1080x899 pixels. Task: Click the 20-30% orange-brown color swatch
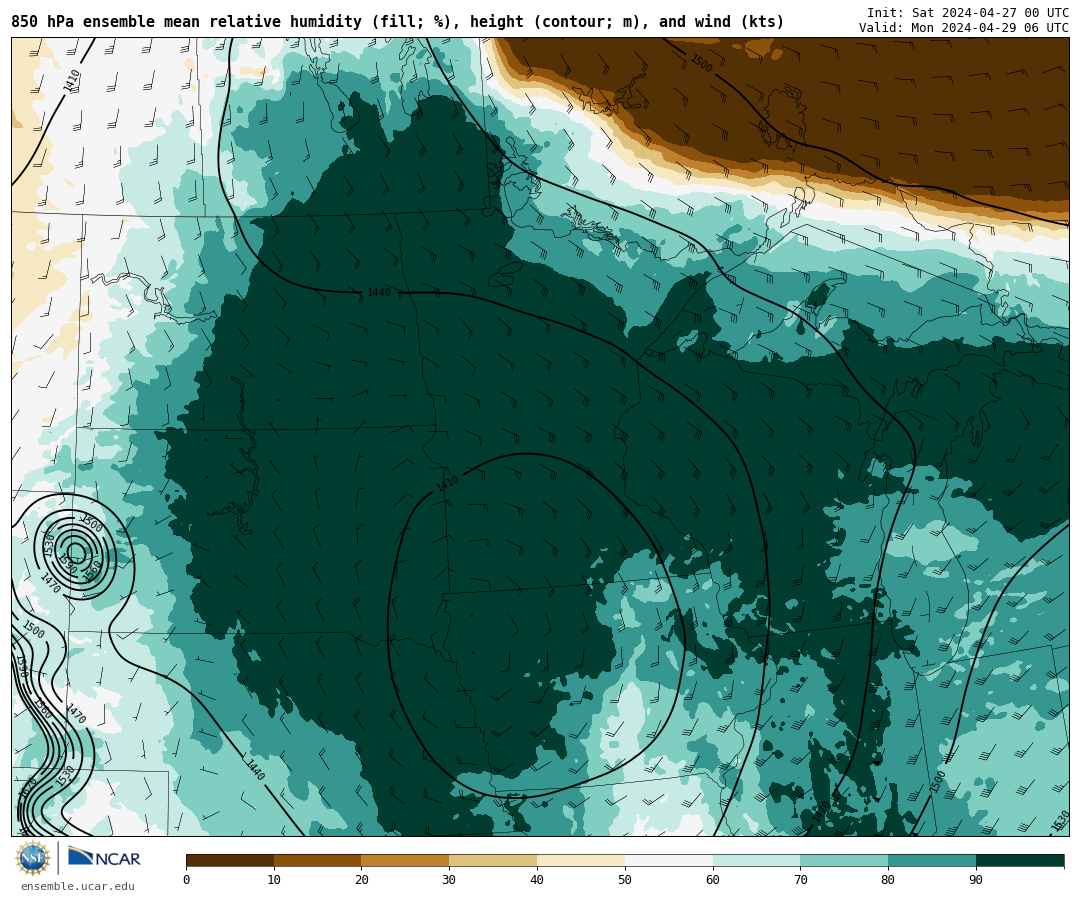[405, 860]
